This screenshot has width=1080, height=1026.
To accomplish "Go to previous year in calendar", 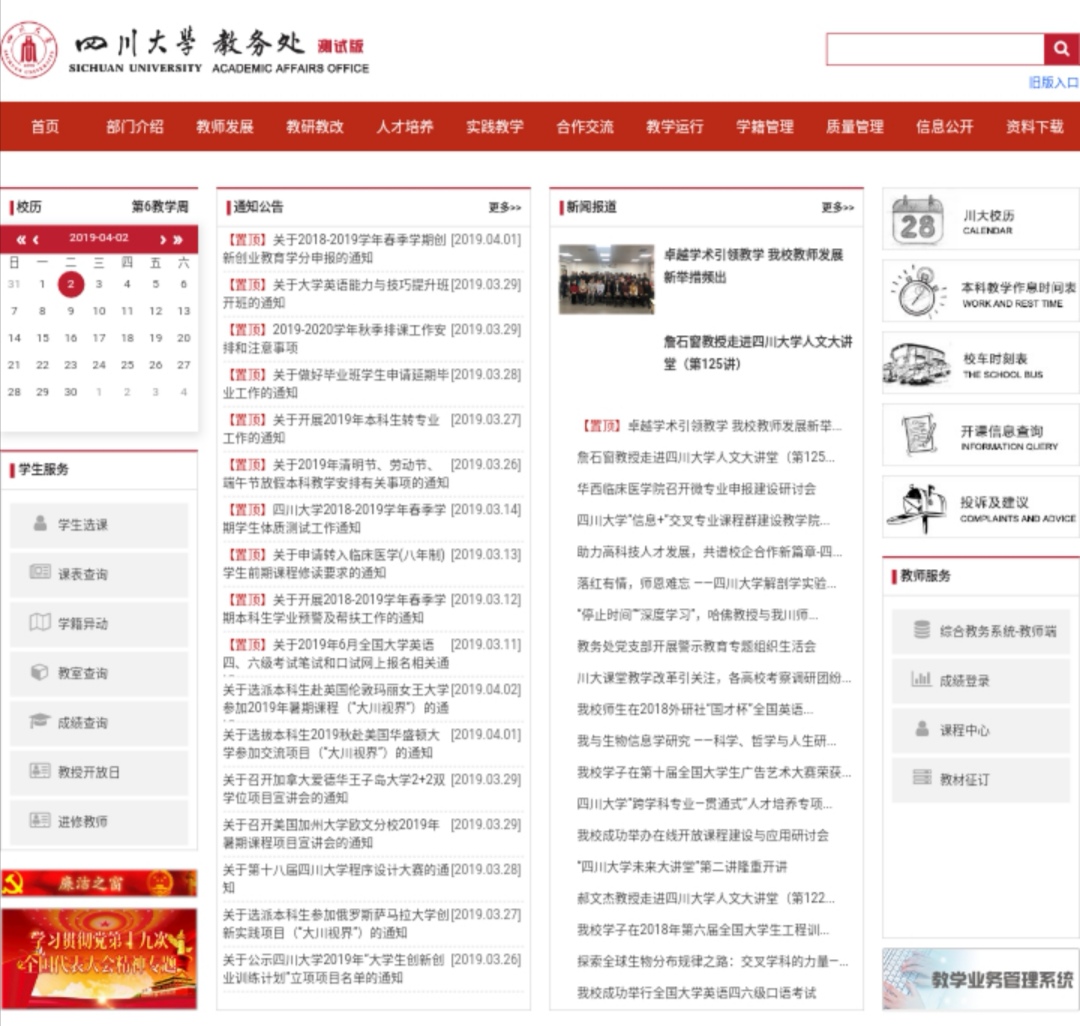I will (x=20, y=239).
